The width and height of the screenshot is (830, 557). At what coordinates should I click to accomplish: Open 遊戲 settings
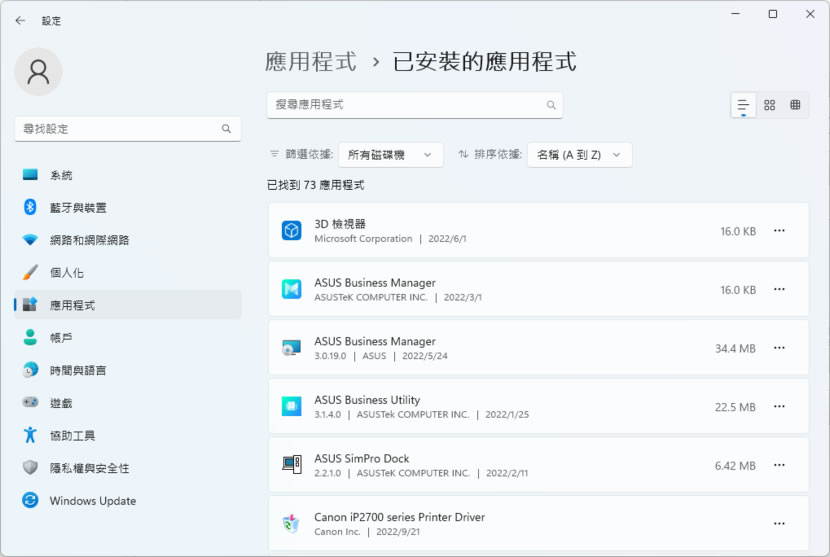click(x=128, y=403)
